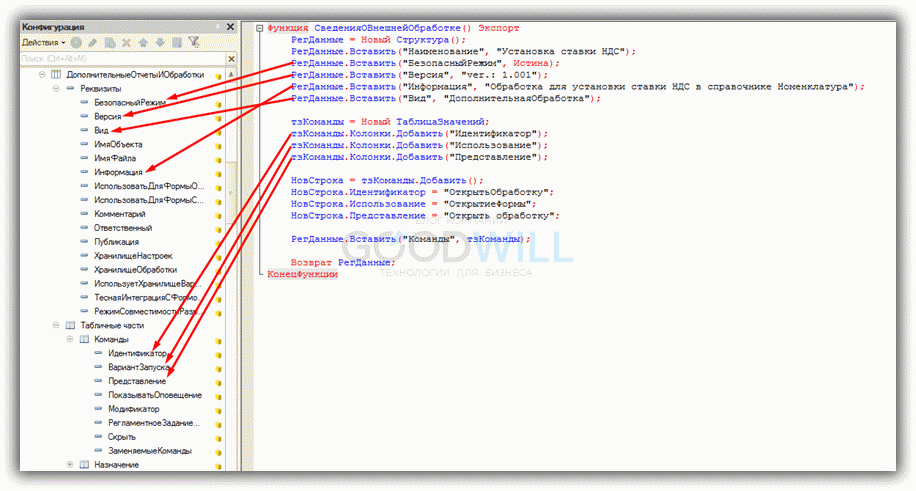Click the red X delete toolbar icon
916x491 pixels.
(x=125, y=42)
